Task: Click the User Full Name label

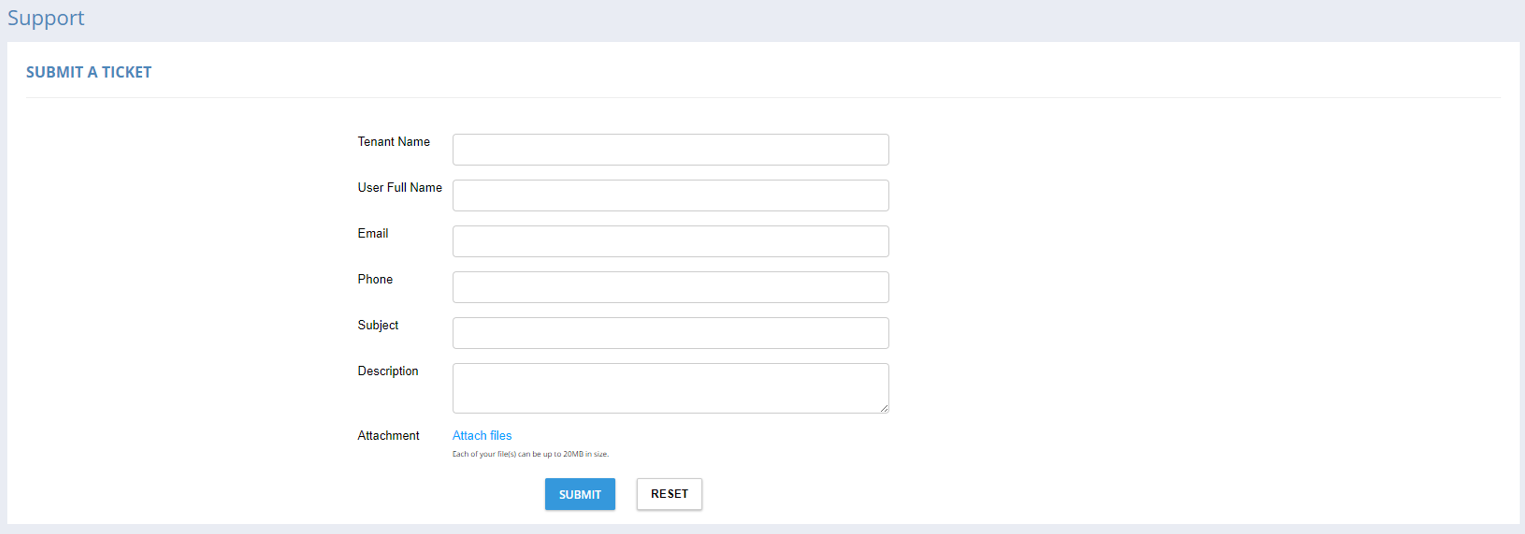Action: [x=400, y=188]
